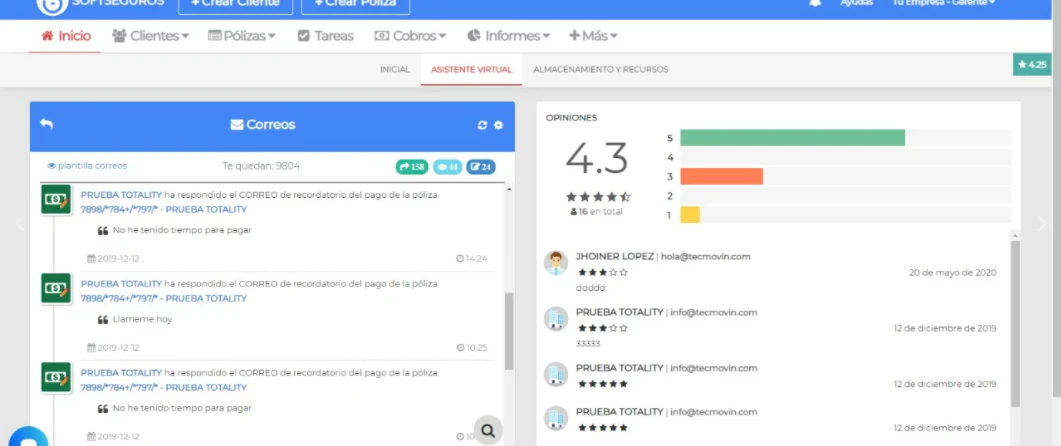Click the three-star rating of JHOINER LOPEZ
This screenshot has height=446, width=1061.
(602, 273)
